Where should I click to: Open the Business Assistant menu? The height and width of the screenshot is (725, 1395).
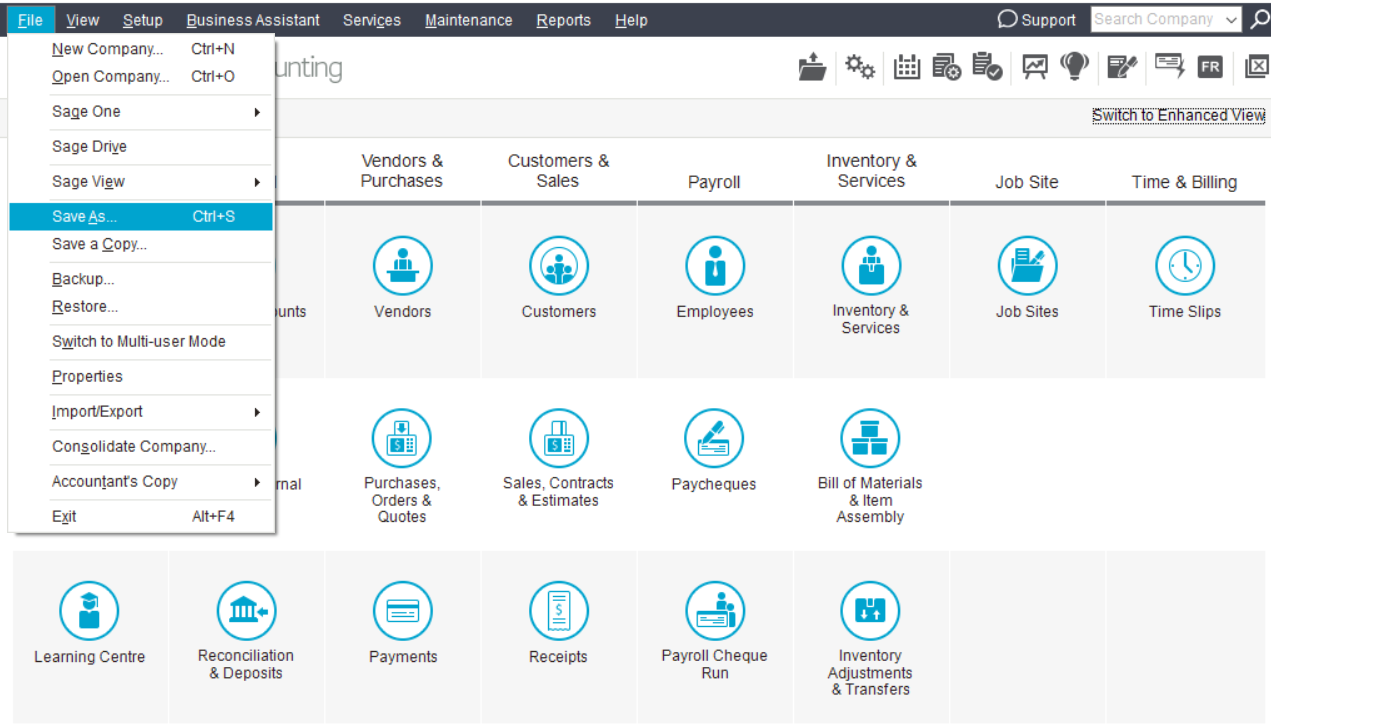coord(253,20)
